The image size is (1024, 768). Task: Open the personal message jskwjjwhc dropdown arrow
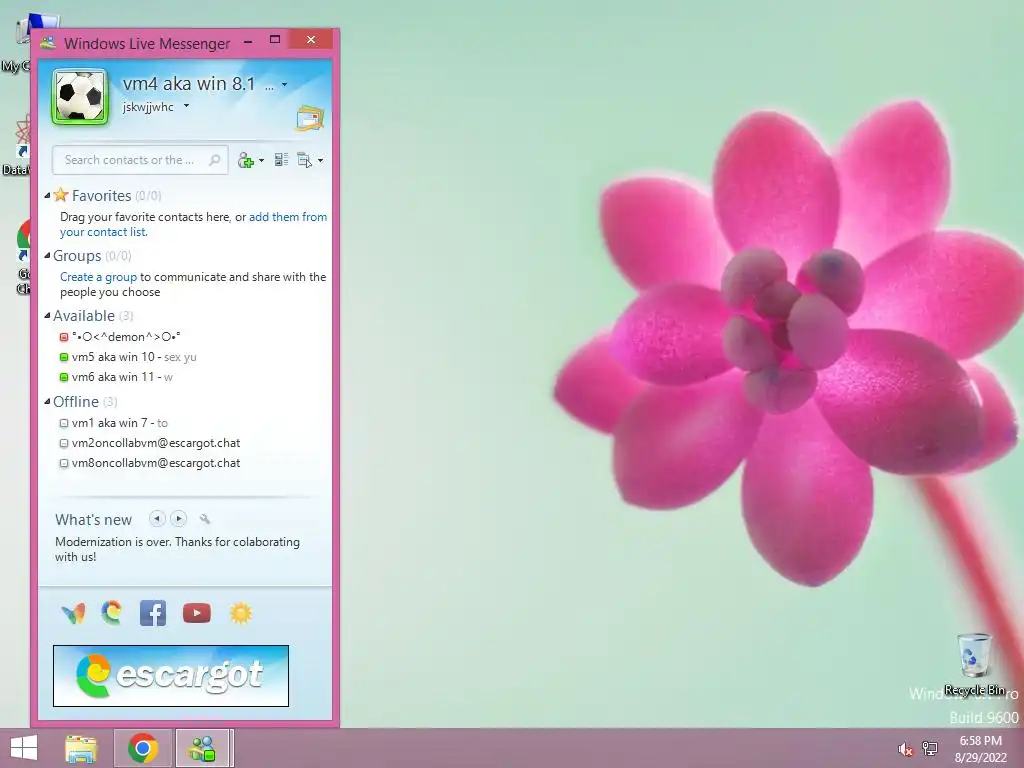186,106
